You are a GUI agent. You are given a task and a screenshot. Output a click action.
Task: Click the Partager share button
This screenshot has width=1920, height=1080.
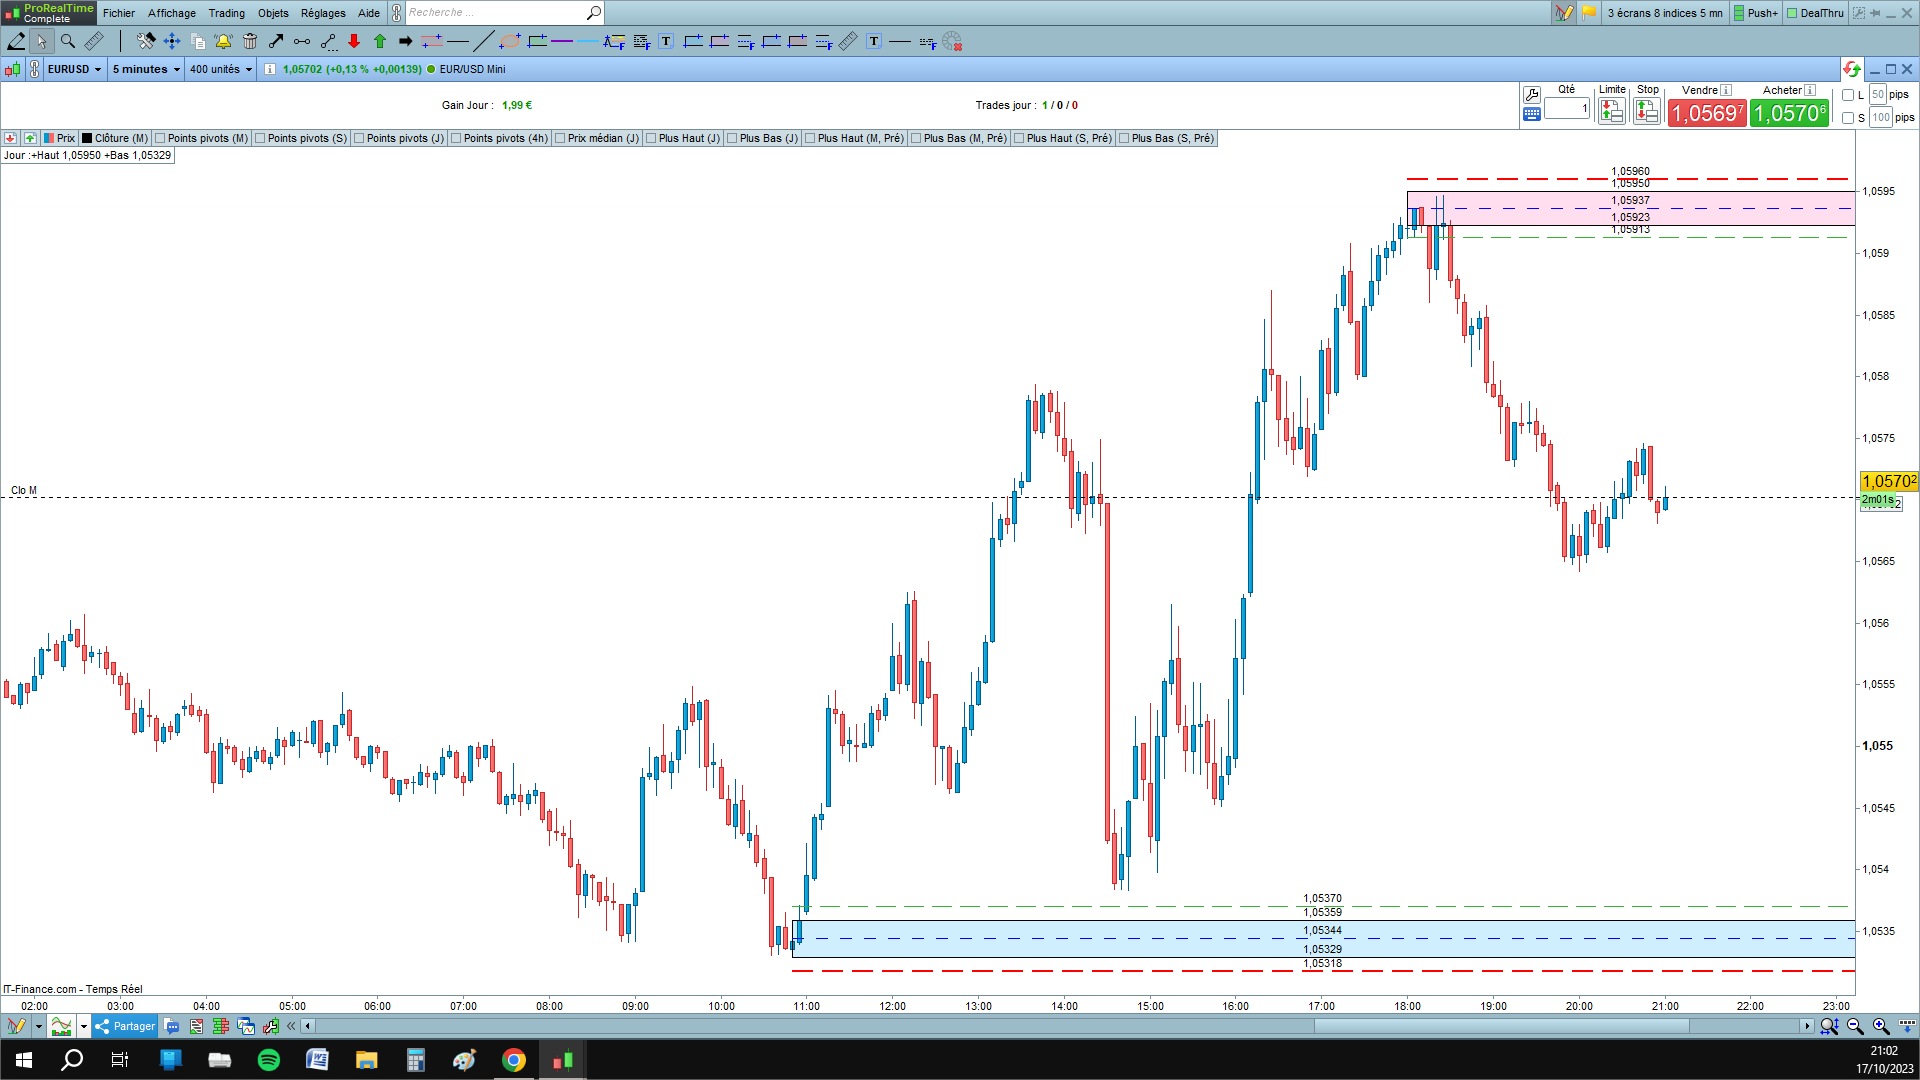click(125, 1026)
